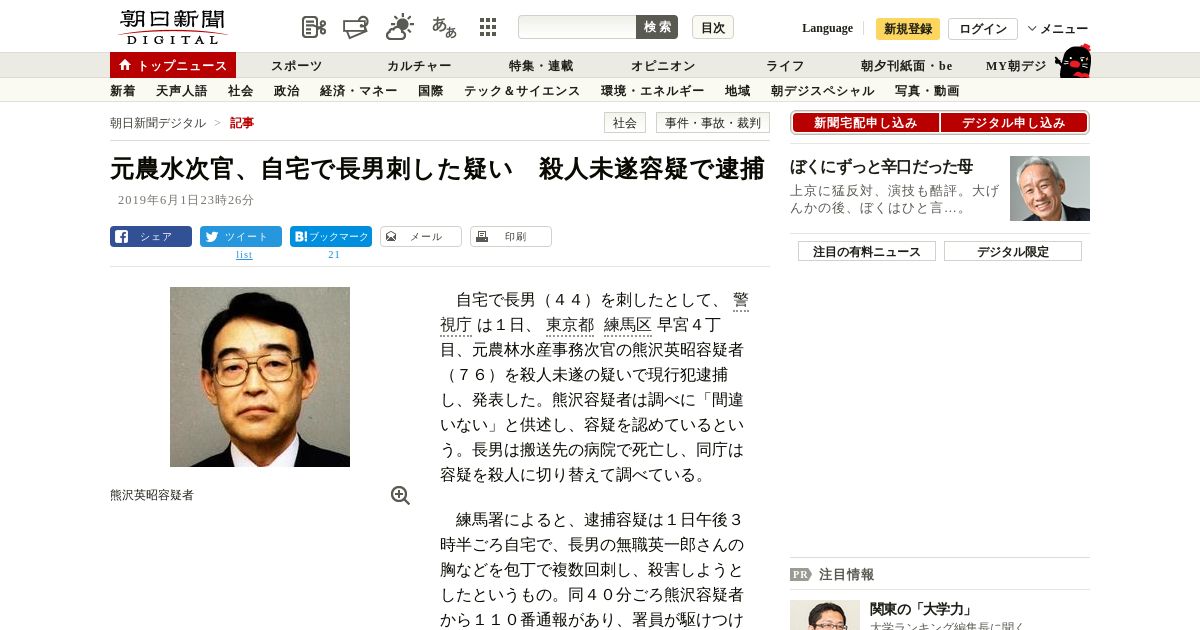Viewport: 1200px width, 630px height.
Task: Click the 練馬区 keyword link
Action: click(628, 325)
